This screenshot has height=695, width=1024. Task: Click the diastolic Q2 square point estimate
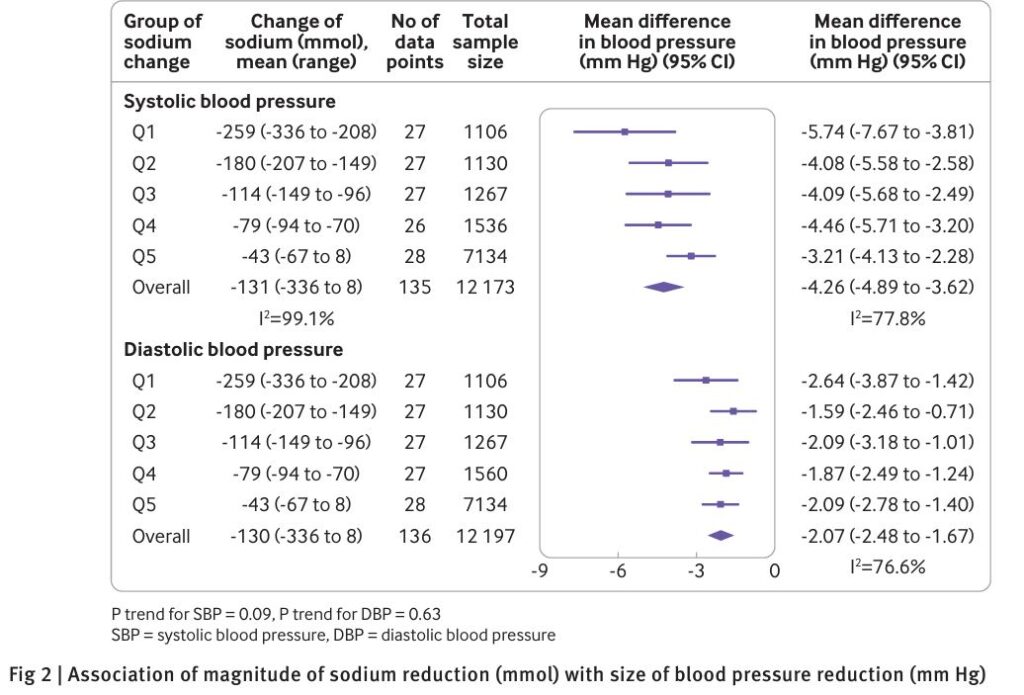click(733, 412)
